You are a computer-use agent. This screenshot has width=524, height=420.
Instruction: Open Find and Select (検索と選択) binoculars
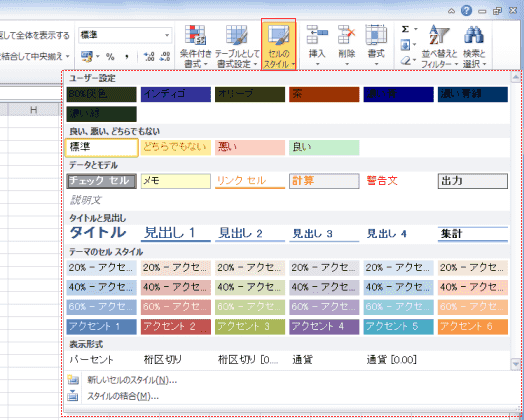click(x=474, y=45)
